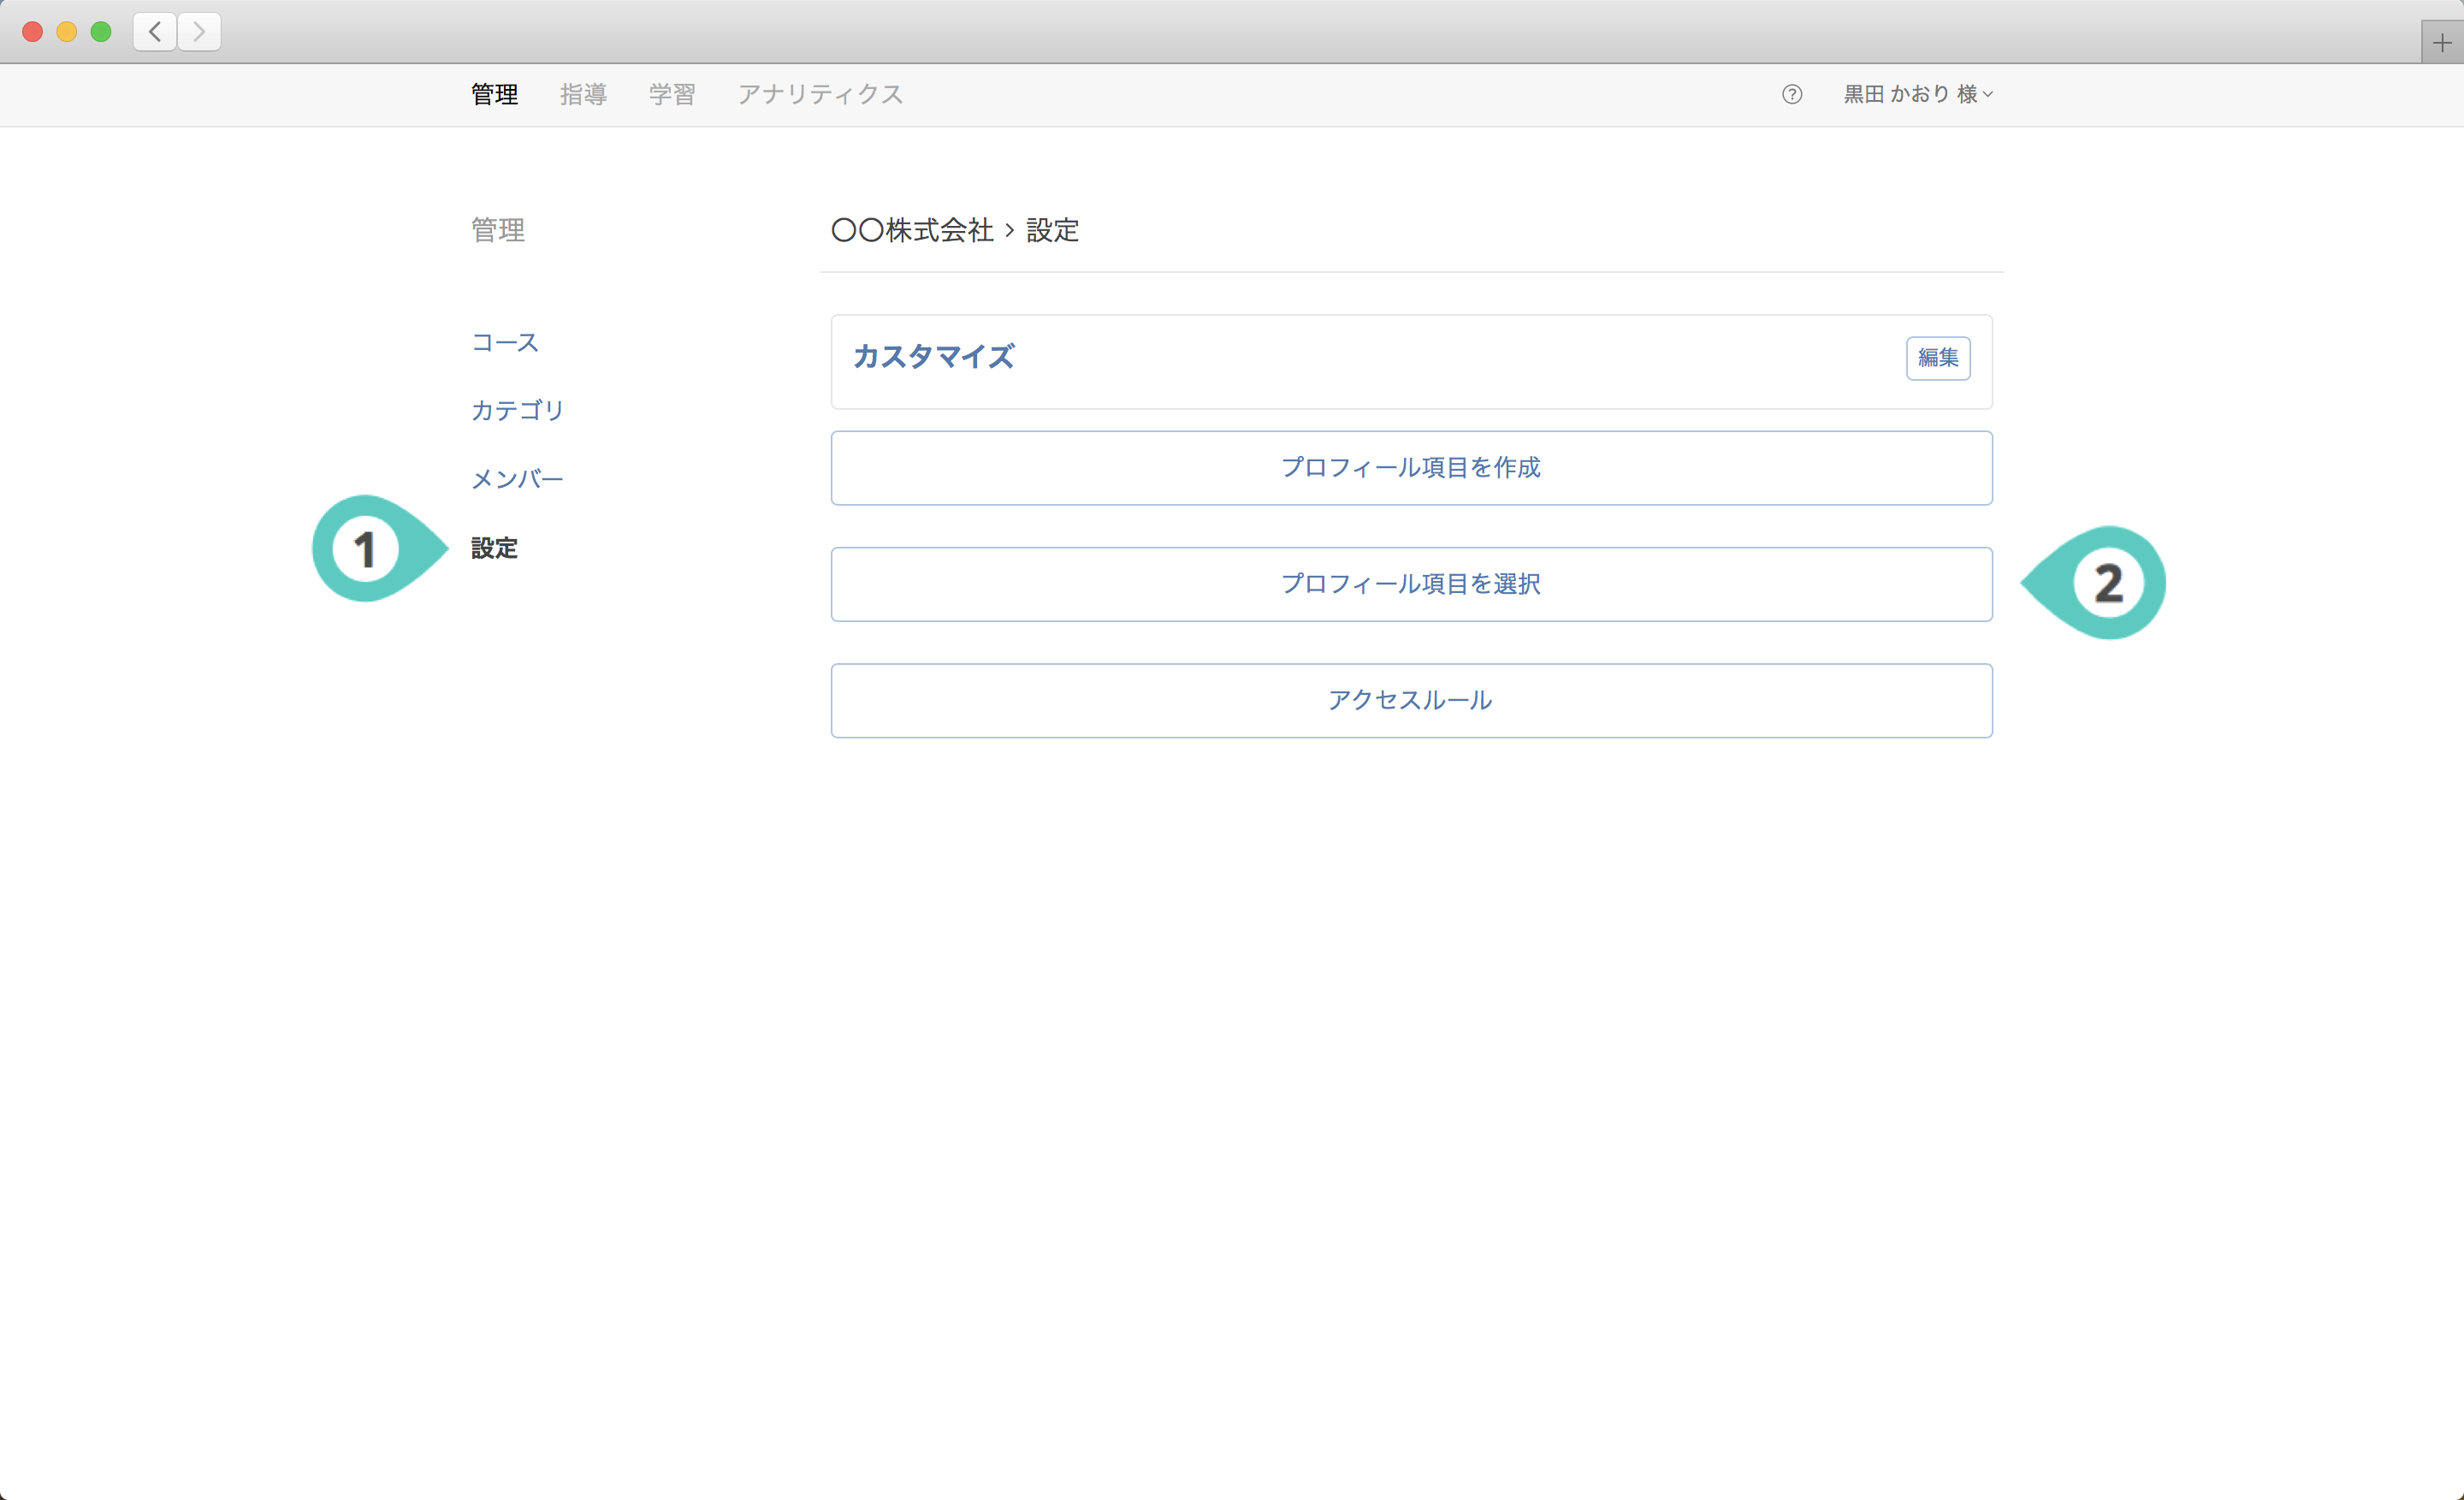Click the browser forward arrow button
This screenshot has width=2464, height=1500.
coord(199,32)
